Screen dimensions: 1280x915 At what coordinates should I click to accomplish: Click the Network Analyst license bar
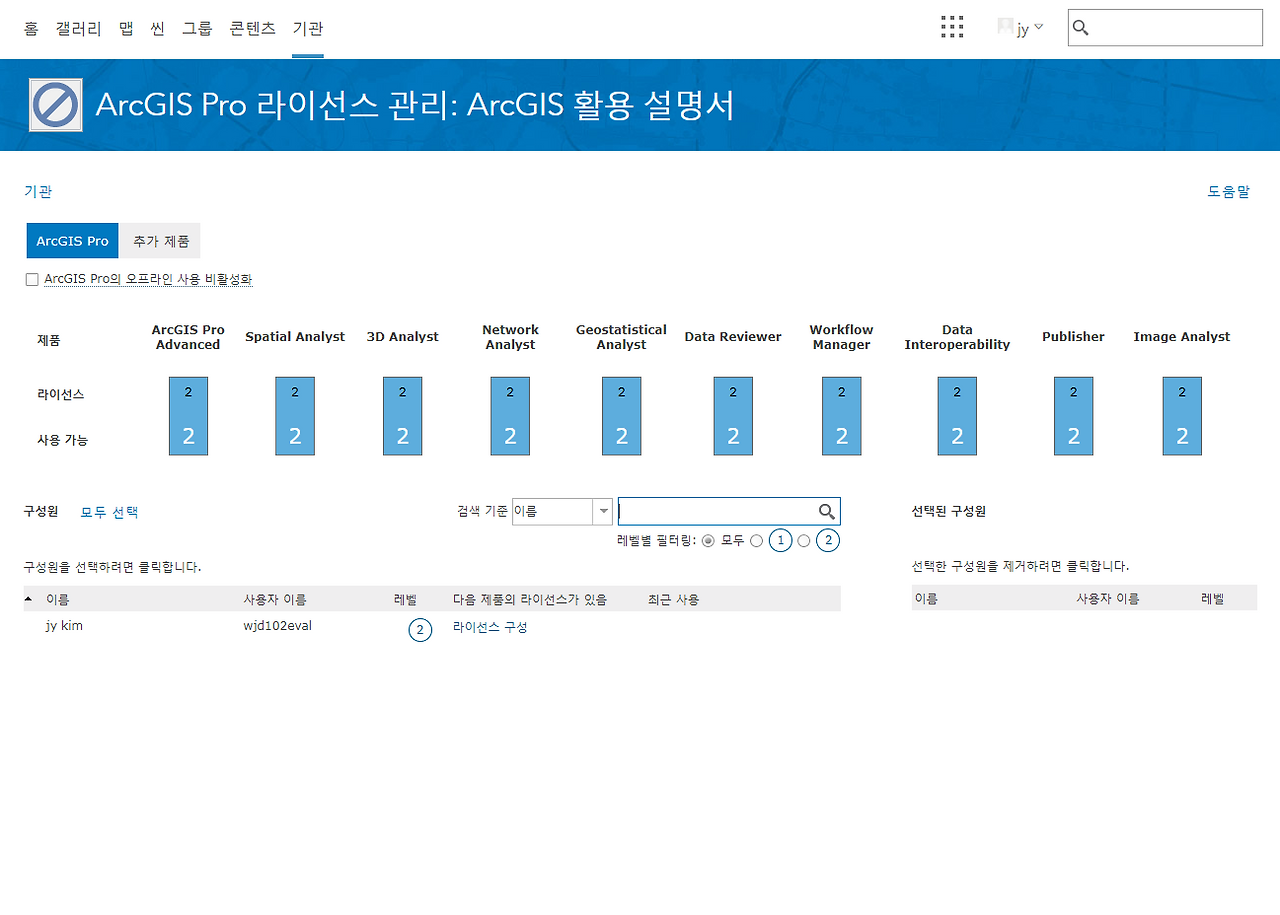[x=510, y=416]
